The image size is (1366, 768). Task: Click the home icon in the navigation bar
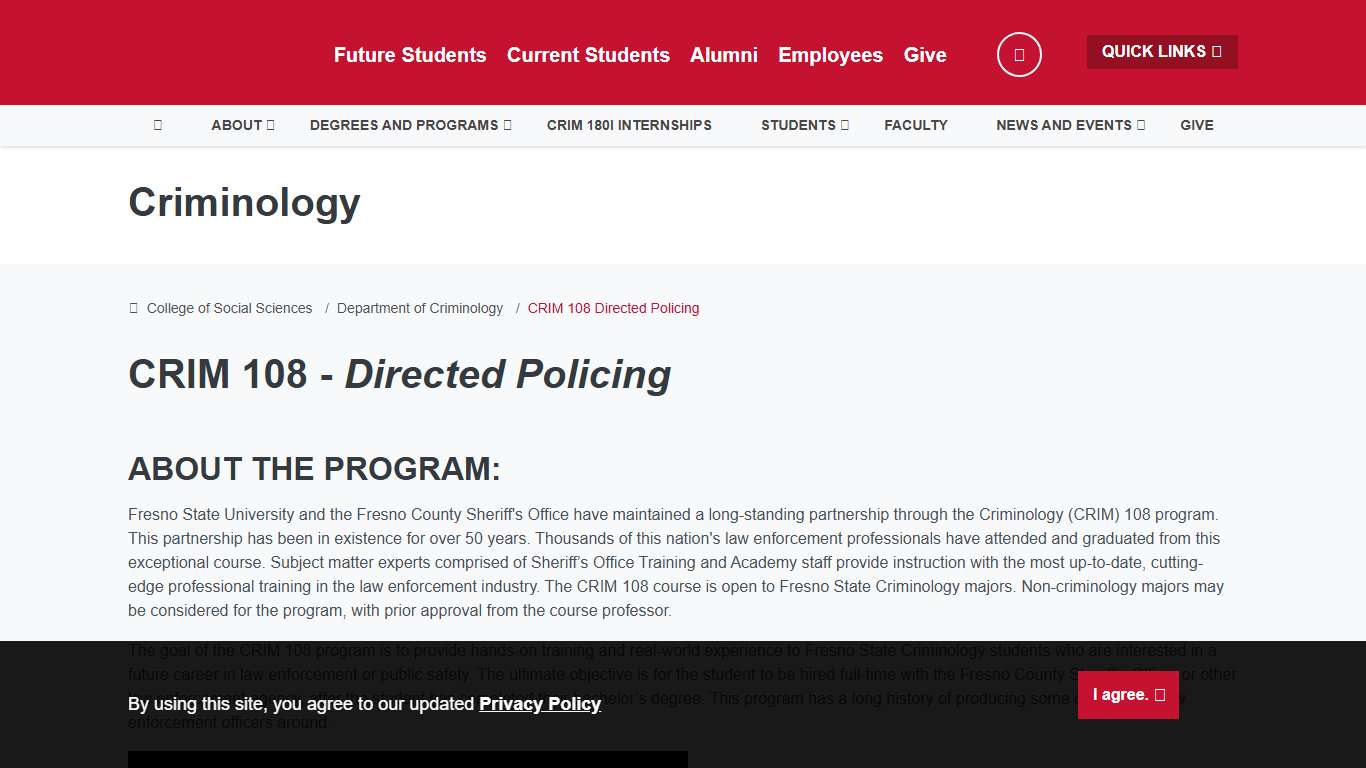click(x=157, y=125)
